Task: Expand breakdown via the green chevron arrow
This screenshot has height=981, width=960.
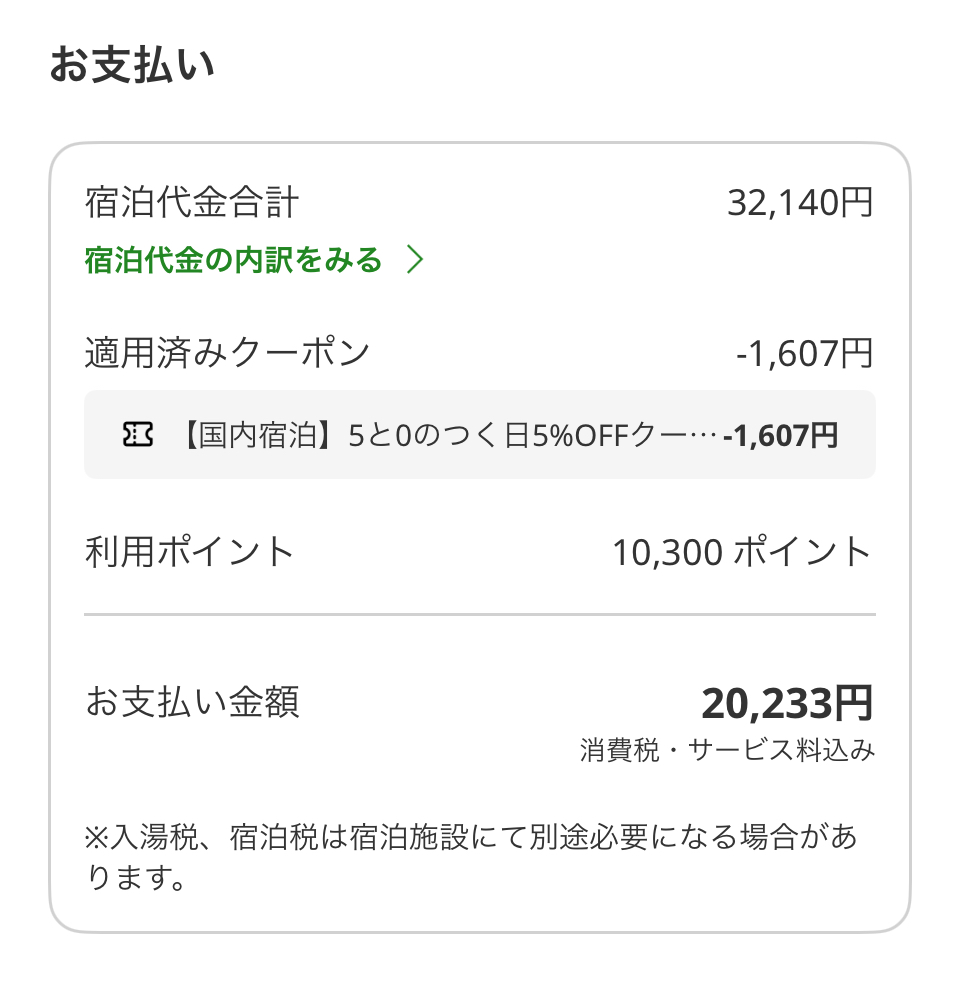Action: 416,261
